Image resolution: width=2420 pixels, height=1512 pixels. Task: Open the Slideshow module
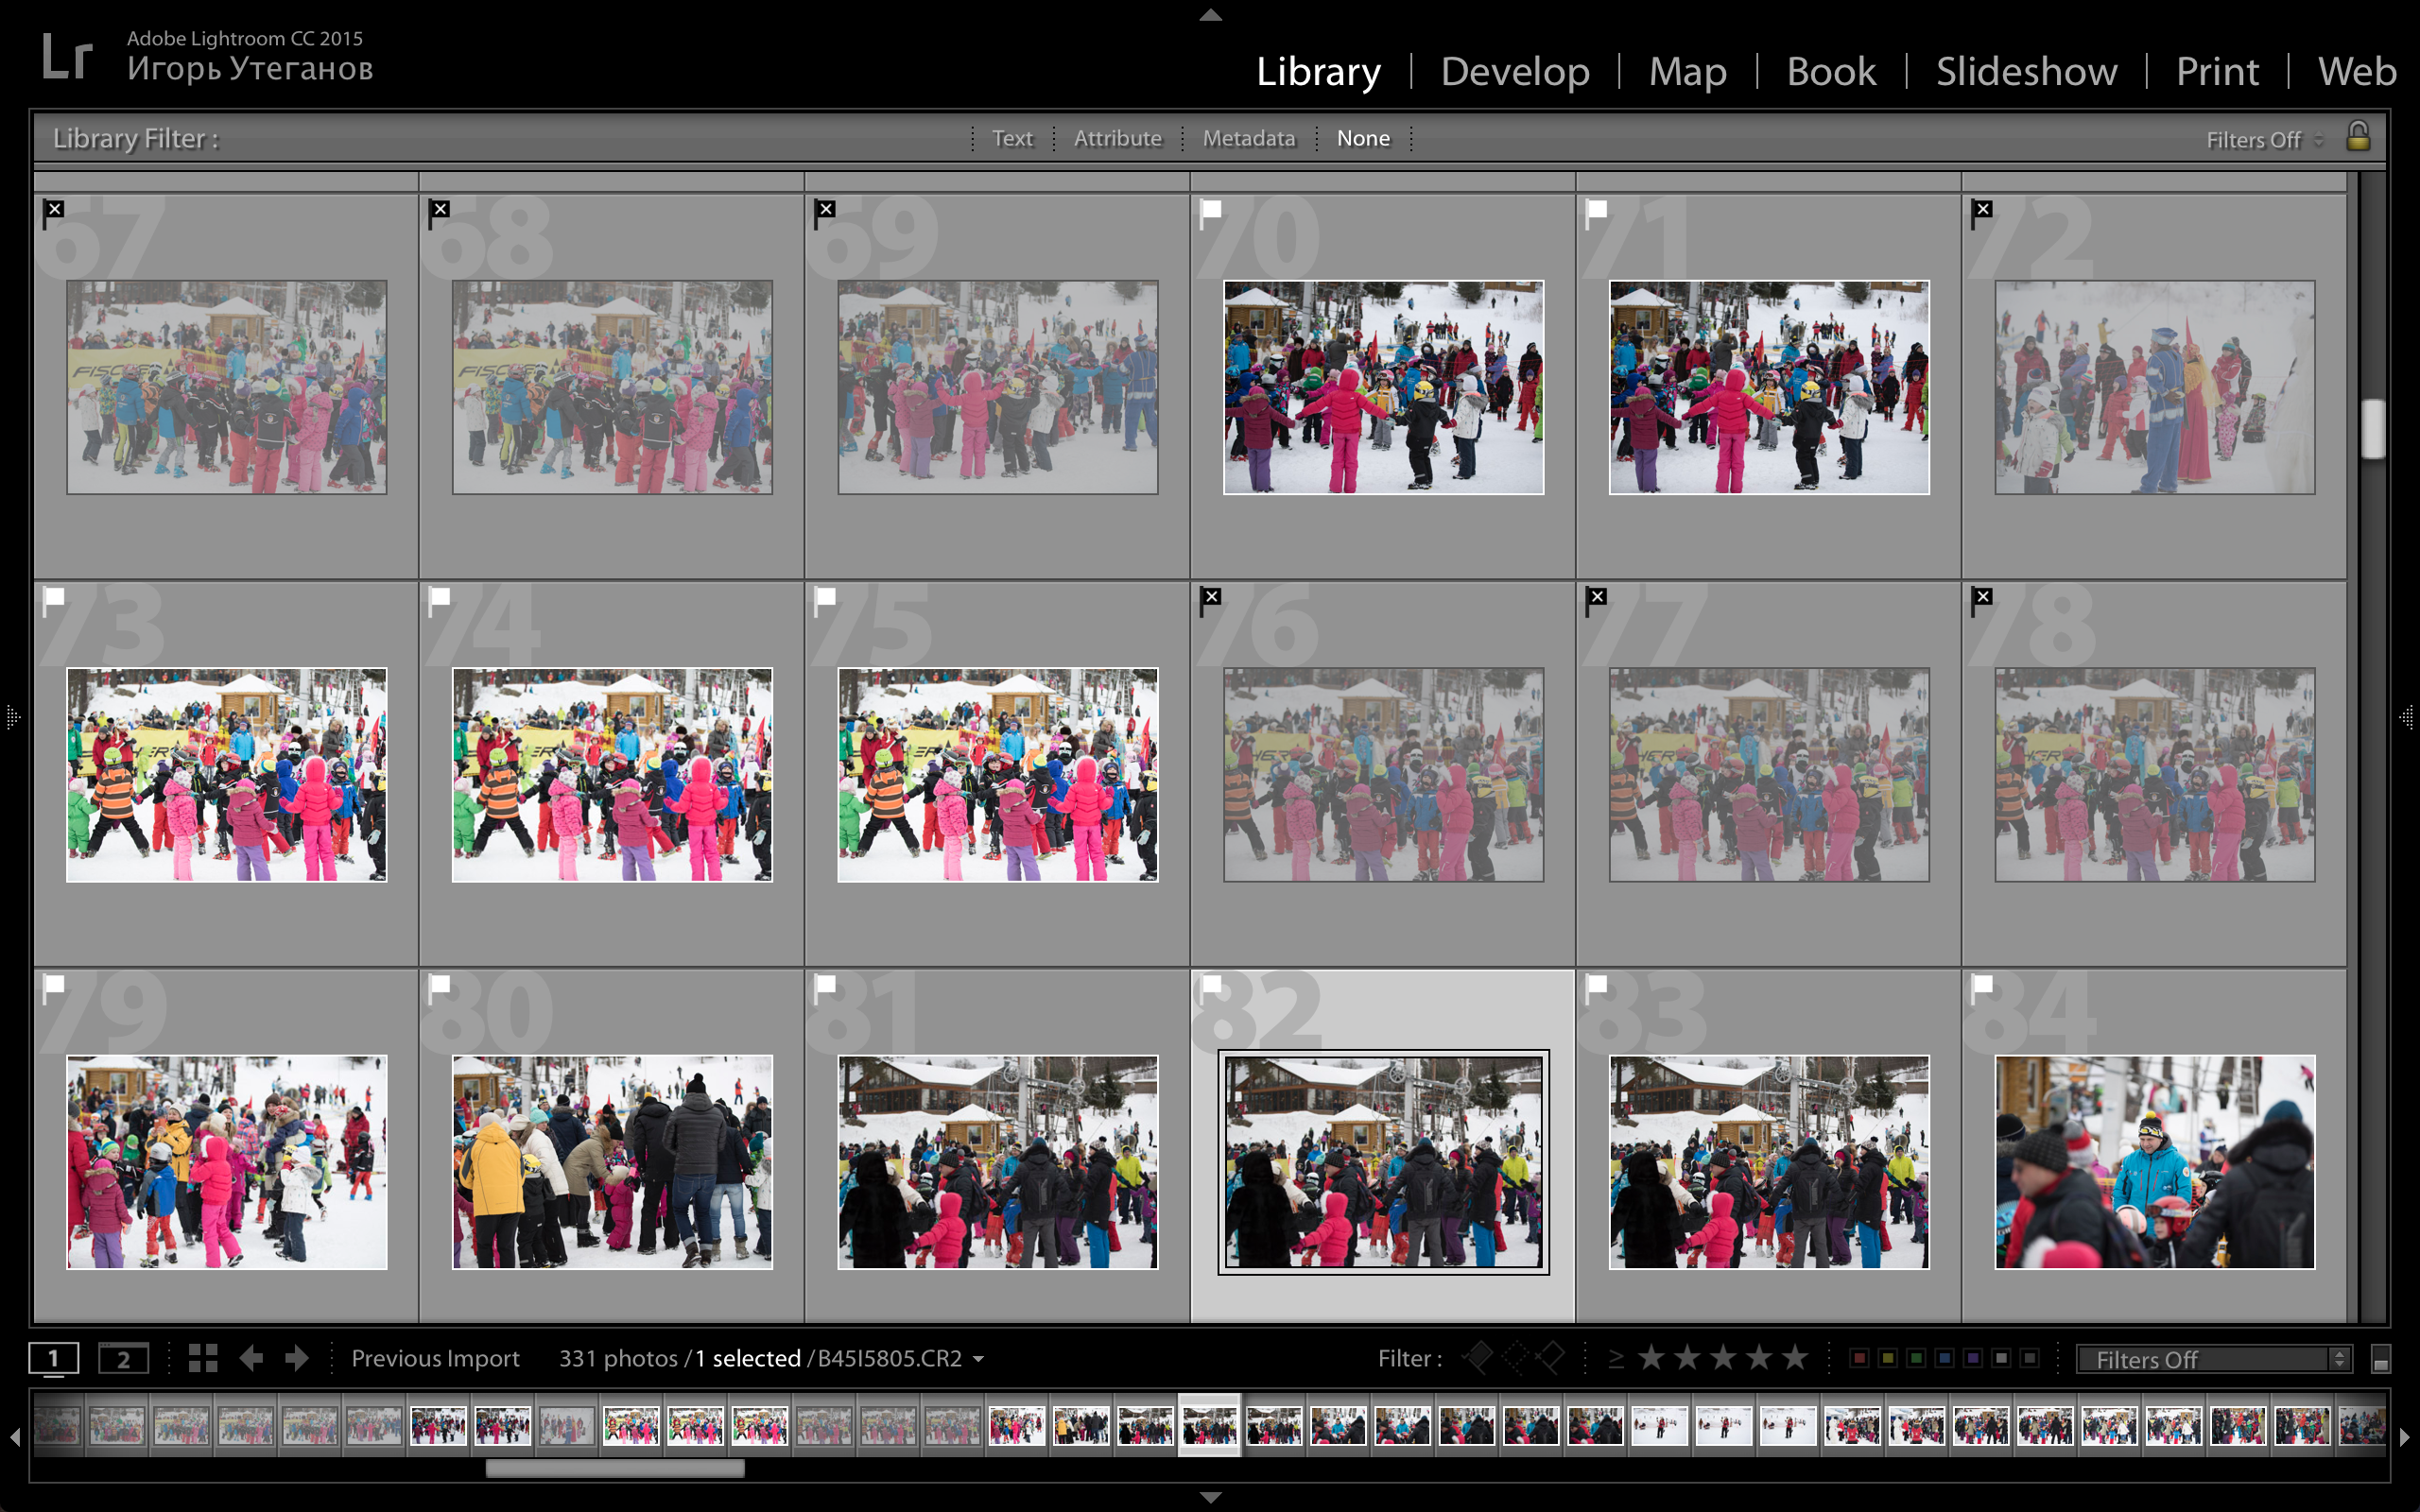click(2026, 71)
